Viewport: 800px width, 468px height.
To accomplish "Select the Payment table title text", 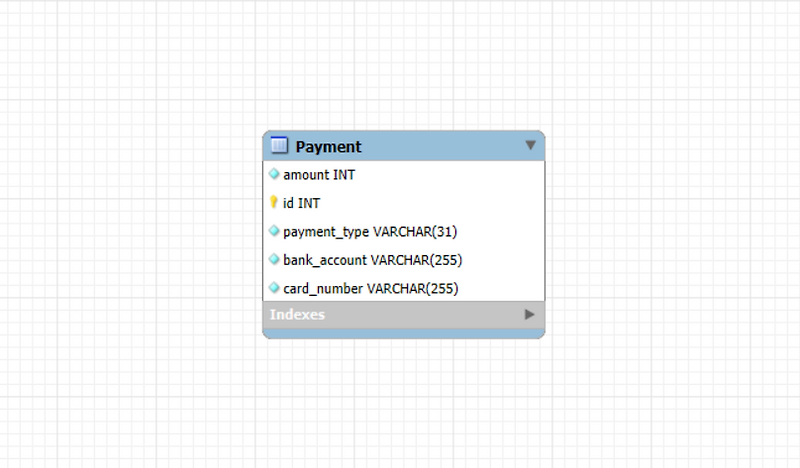I will (328, 146).
